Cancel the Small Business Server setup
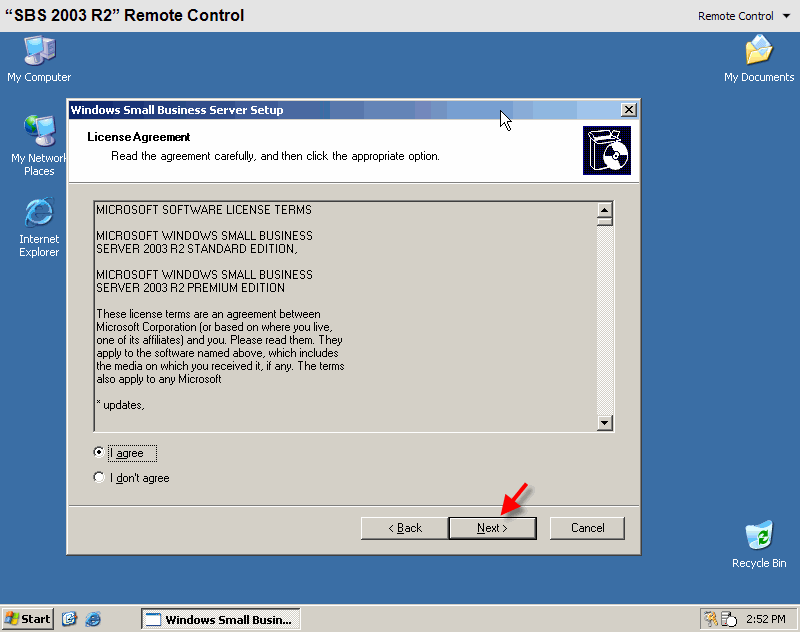Viewport: 800px width, 632px height. click(x=587, y=528)
